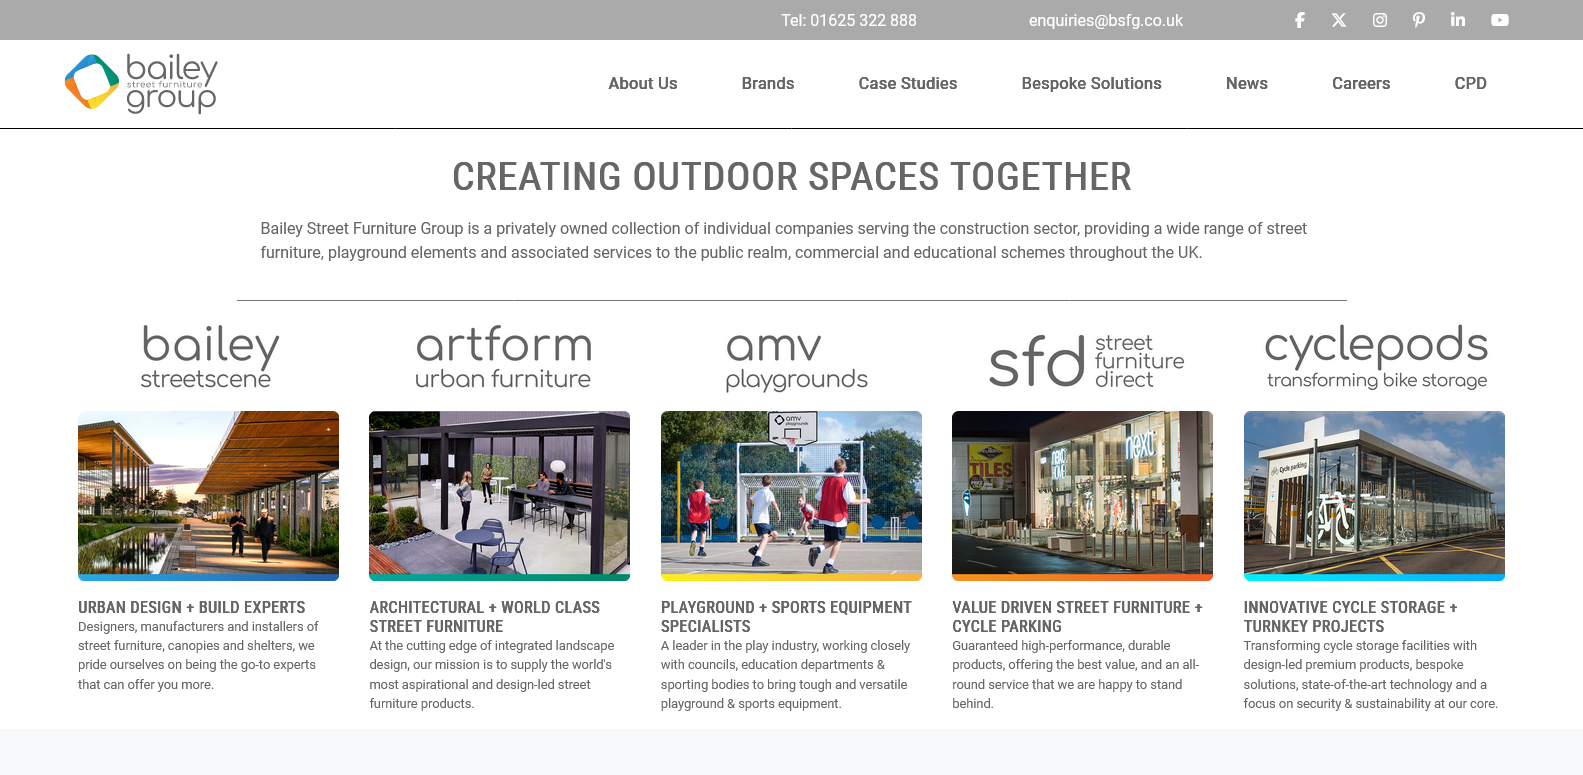This screenshot has width=1583, height=775.
Task: Open Architectural + World Class Street Furniture heading
Action: (485, 617)
